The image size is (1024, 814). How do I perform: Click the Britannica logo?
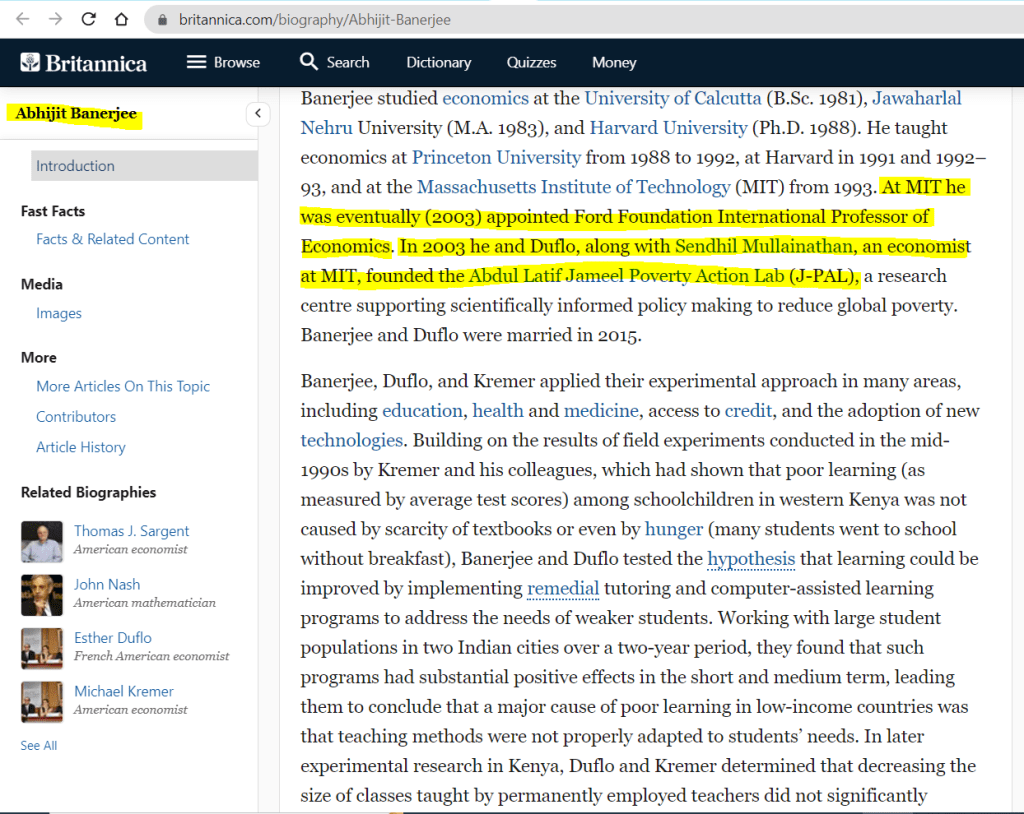tap(84, 63)
